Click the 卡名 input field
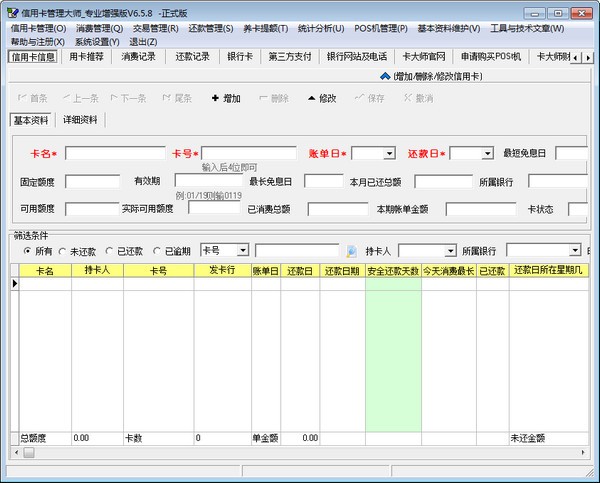The image size is (600, 483). coord(115,153)
